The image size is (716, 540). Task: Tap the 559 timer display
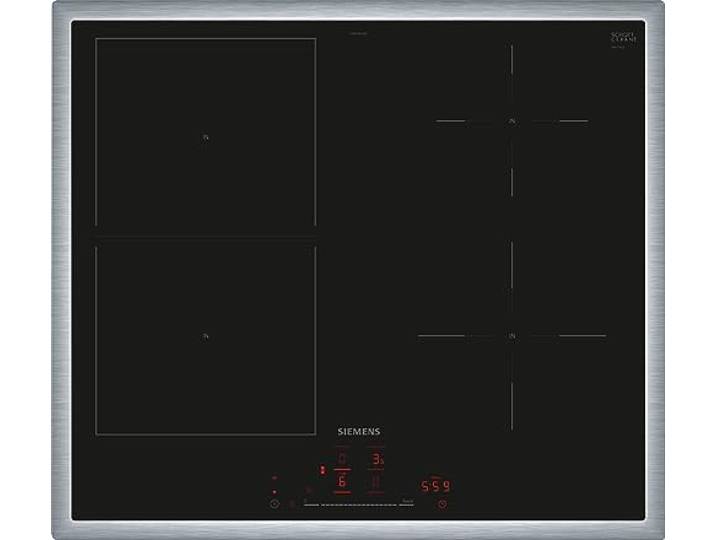[x=435, y=486]
